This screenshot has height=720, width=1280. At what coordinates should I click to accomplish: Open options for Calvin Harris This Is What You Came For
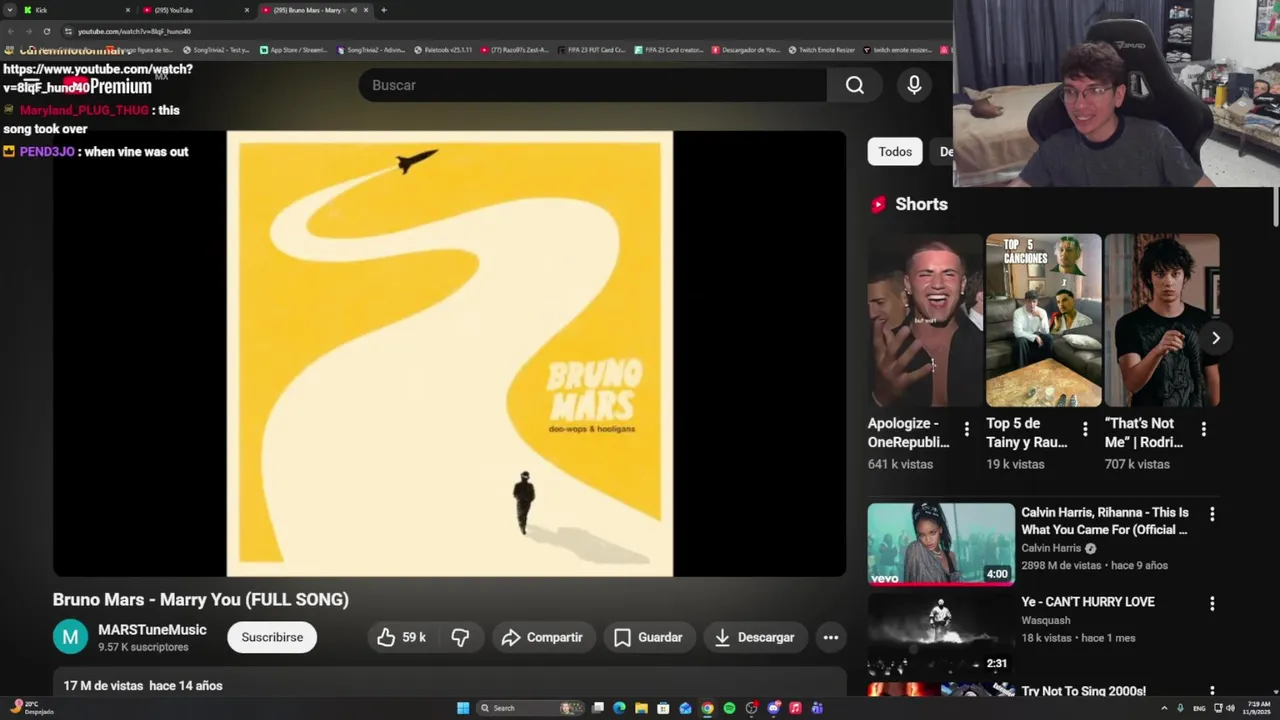(1212, 514)
